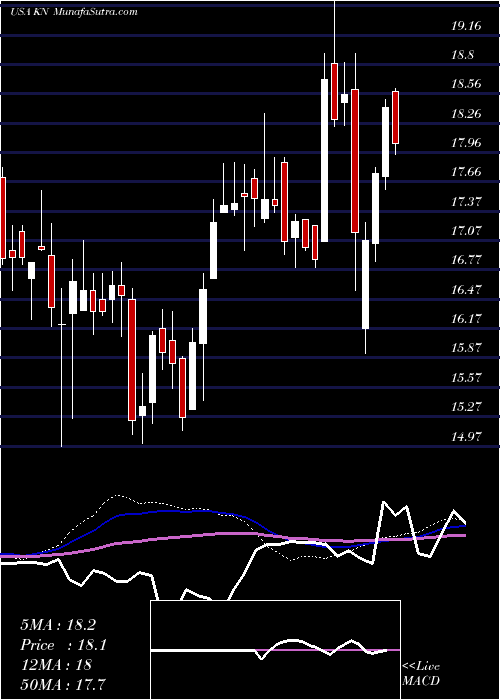The width and height of the screenshot is (500, 700).
Task: Click the 50MA : 17.7 reading
Action: pyautogui.click(x=63, y=684)
